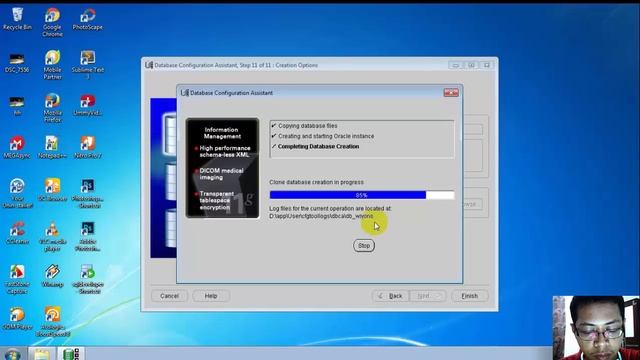Click Finish in the Creation Options window

469,296
